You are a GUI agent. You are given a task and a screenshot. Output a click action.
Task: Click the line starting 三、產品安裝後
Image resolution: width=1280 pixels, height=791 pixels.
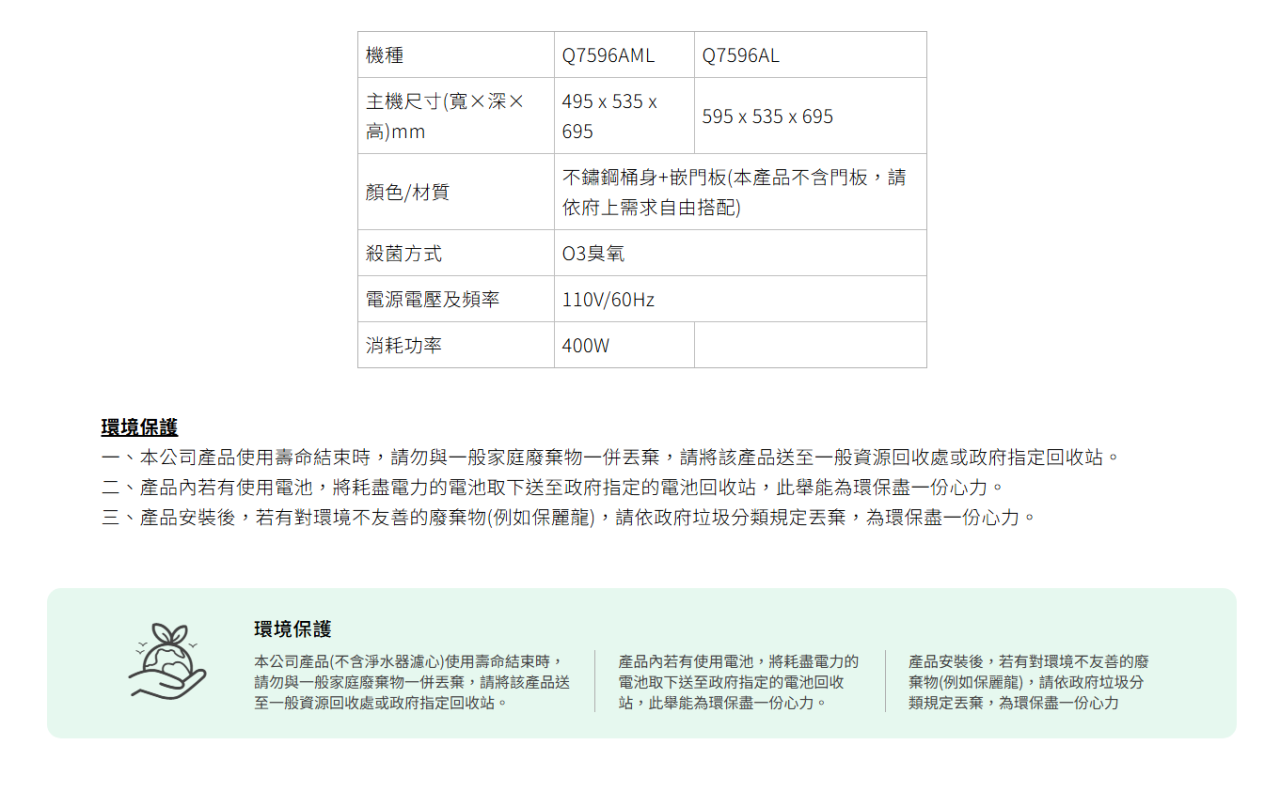tap(569, 517)
